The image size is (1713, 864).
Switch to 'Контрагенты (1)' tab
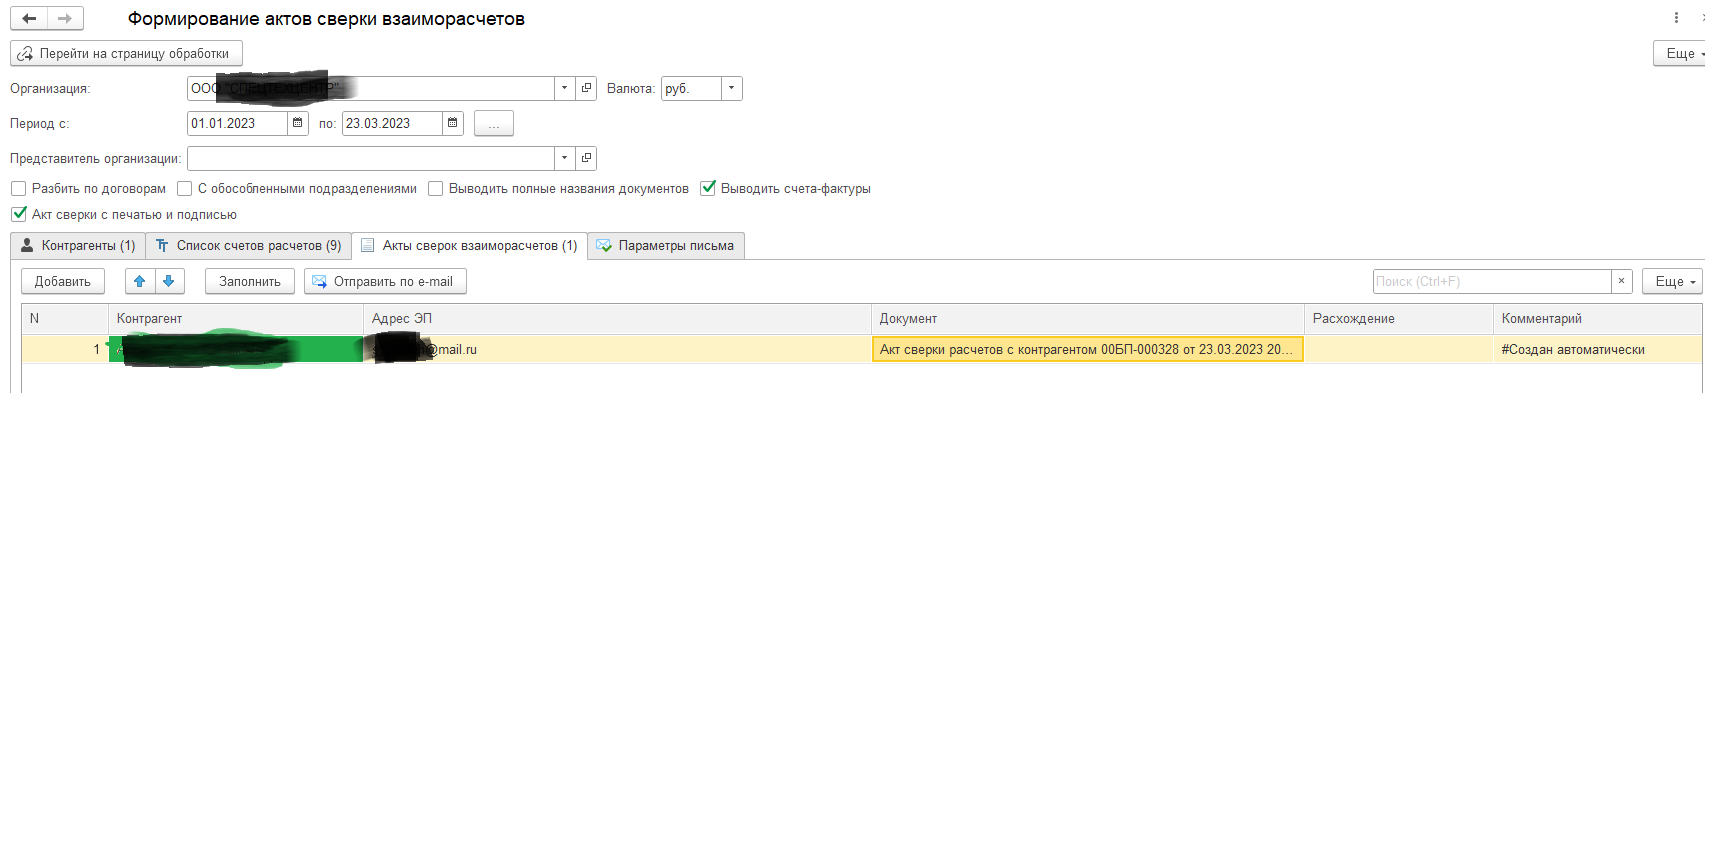(78, 246)
